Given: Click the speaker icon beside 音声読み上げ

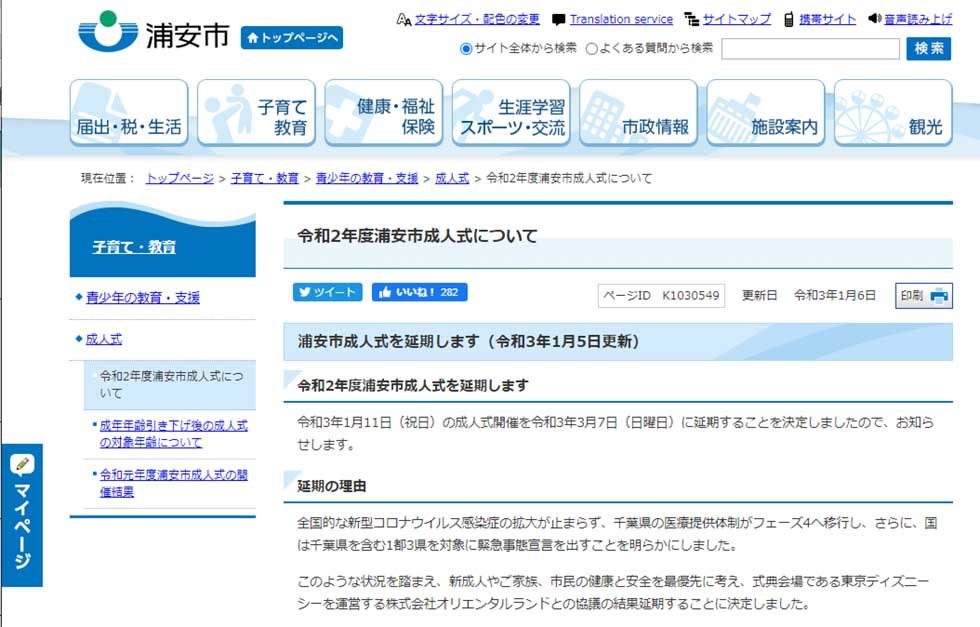Looking at the screenshot, I should 874,19.
